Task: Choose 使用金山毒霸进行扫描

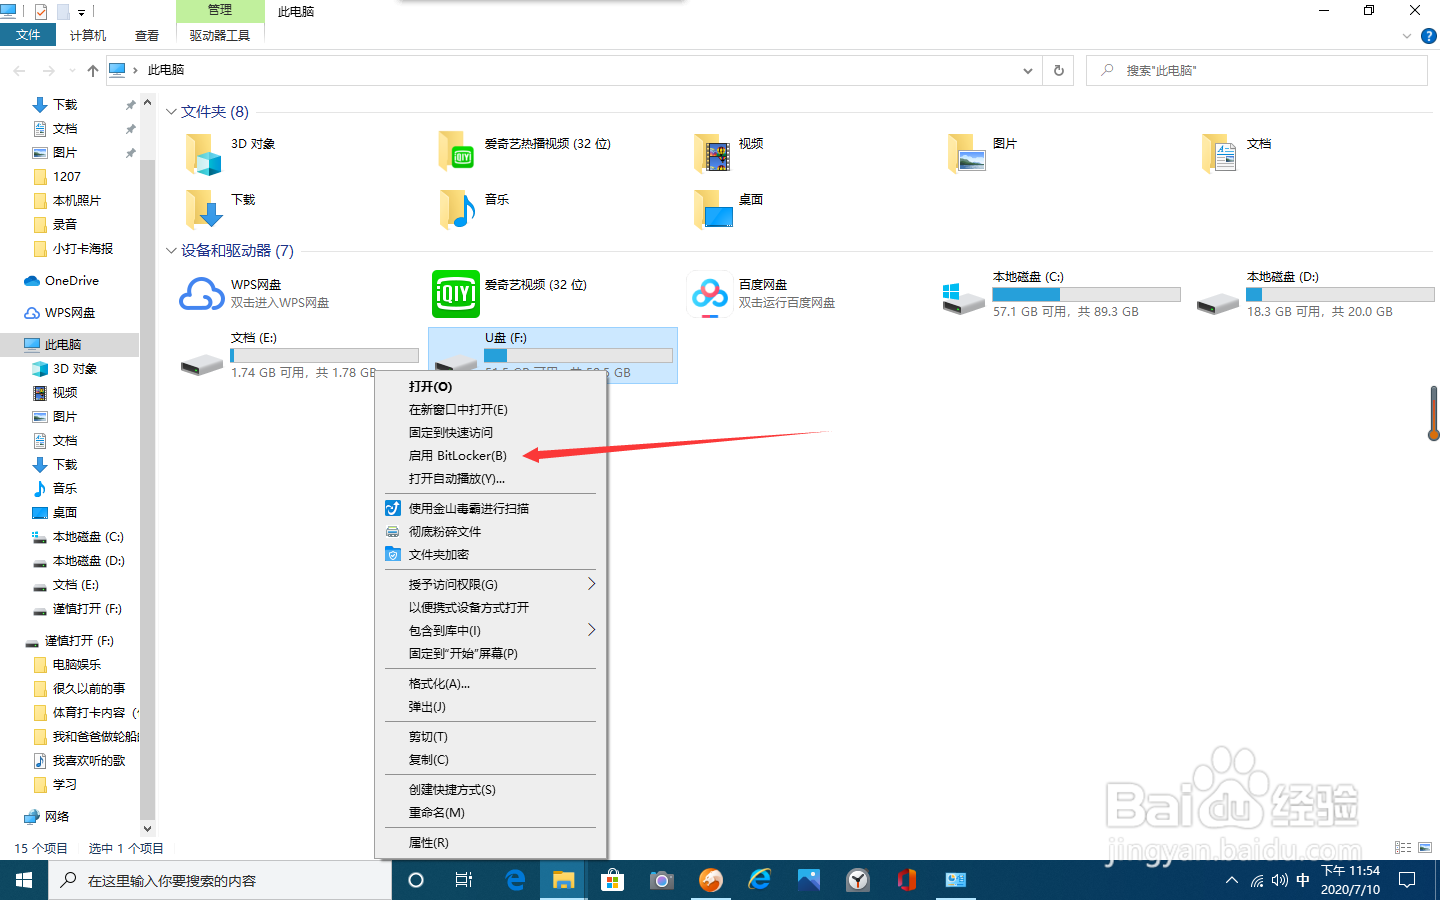Action: pos(491,508)
